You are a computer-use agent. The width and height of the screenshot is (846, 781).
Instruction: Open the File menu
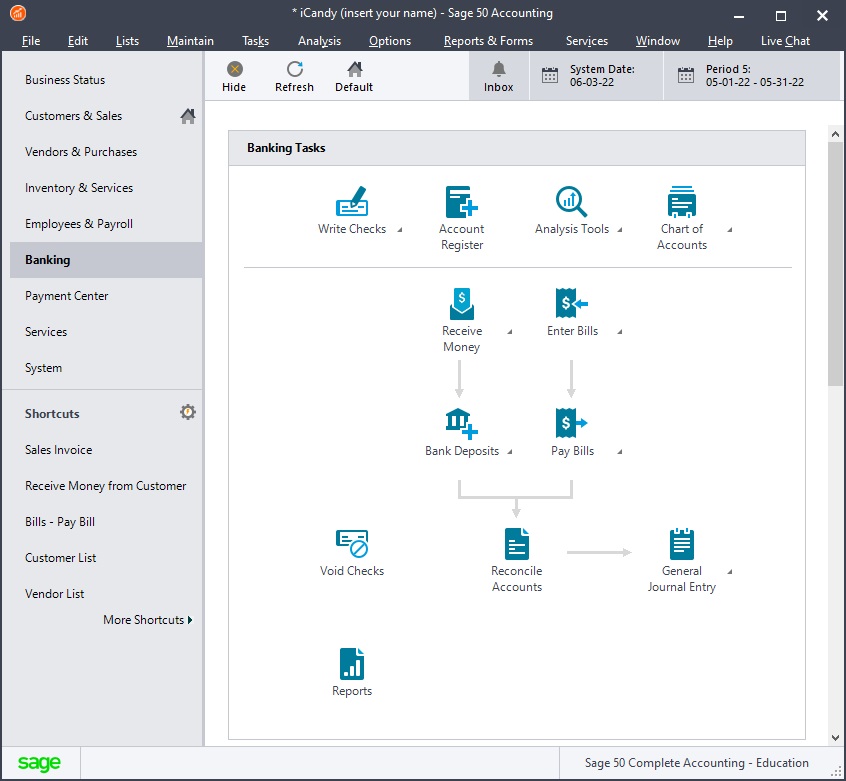(x=31, y=41)
